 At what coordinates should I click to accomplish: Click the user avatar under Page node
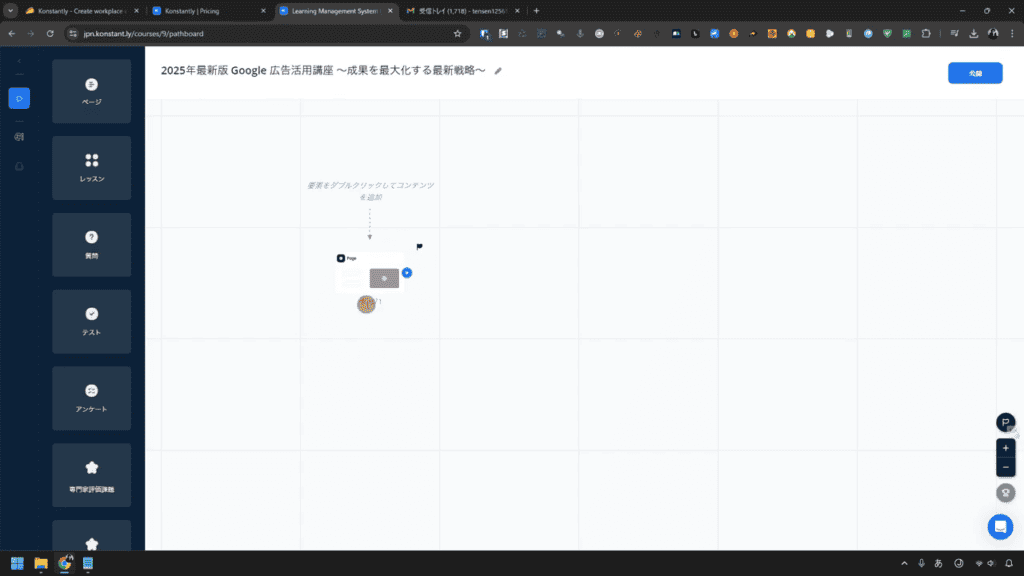(366, 304)
